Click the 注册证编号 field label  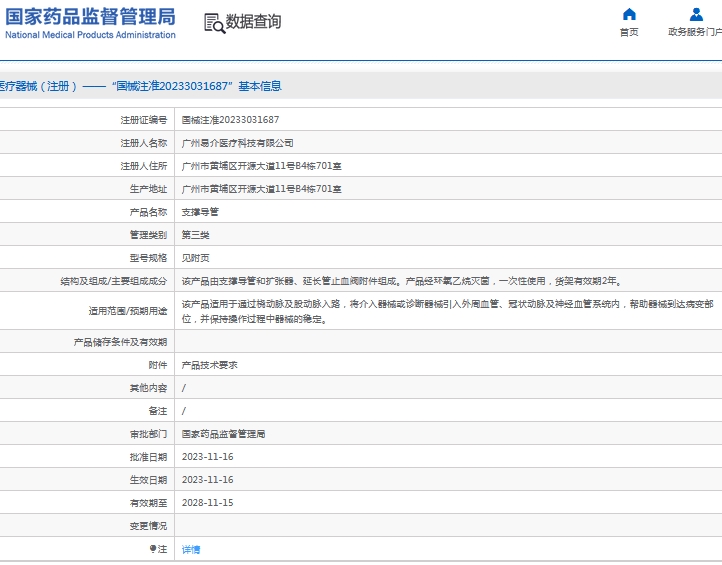pos(144,120)
